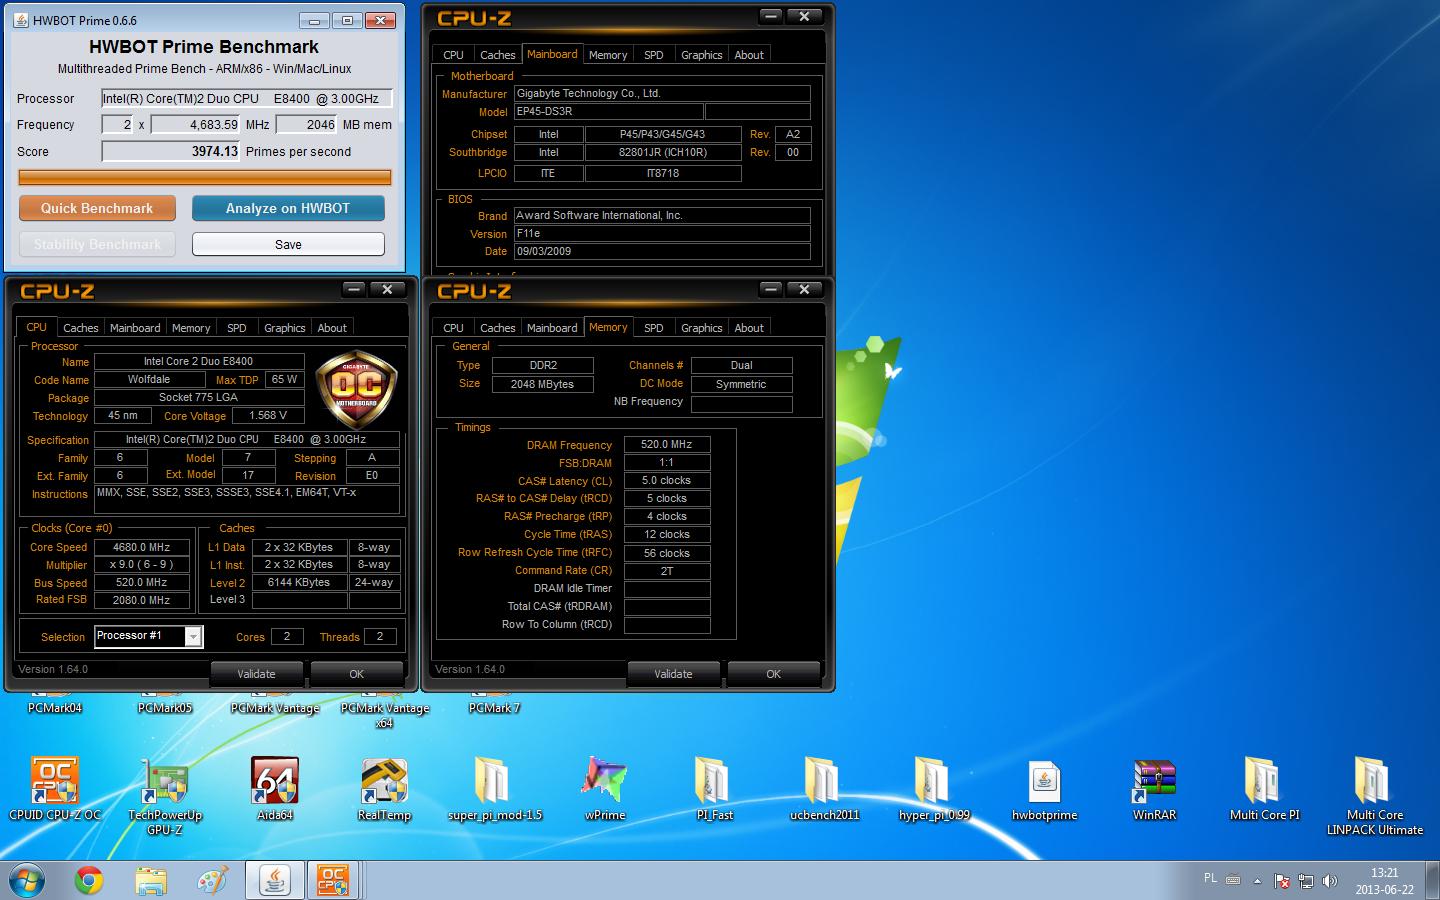Open the CPUID CPU-Z OC desktop shortcut
Image resolution: width=1440 pixels, height=900 pixels.
click(55, 789)
